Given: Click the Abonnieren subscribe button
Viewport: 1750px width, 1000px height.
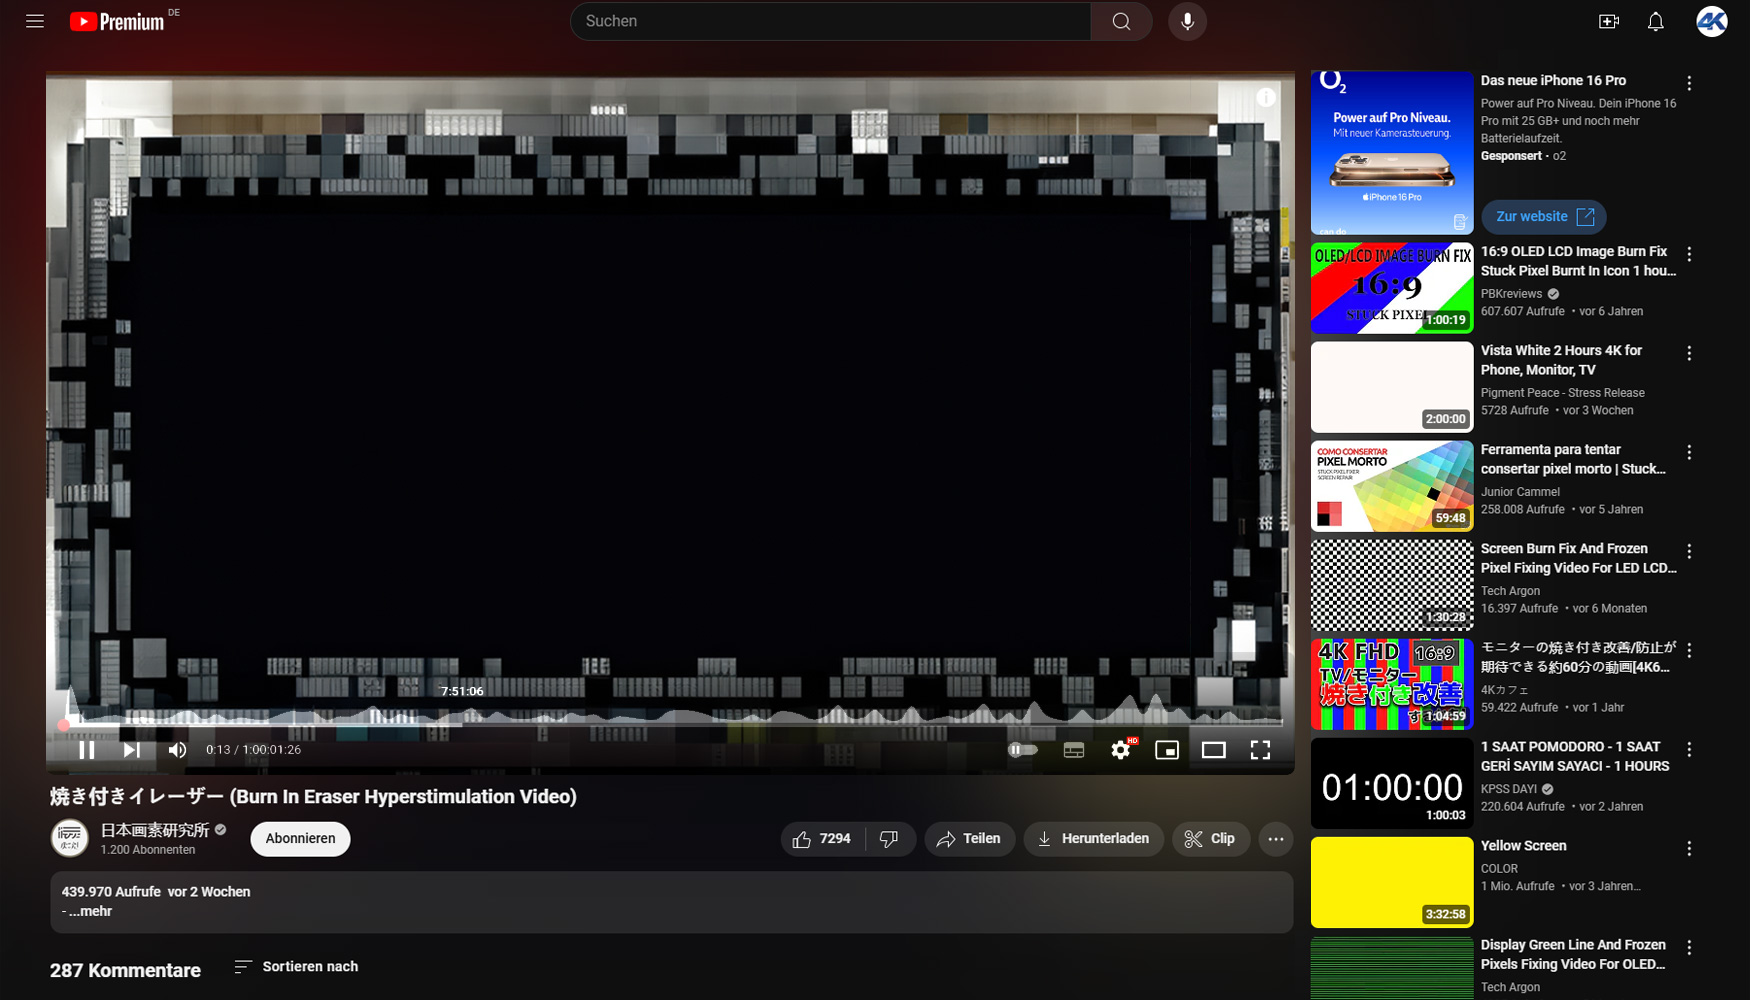Looking at the screenshot, I should (300, 839).
